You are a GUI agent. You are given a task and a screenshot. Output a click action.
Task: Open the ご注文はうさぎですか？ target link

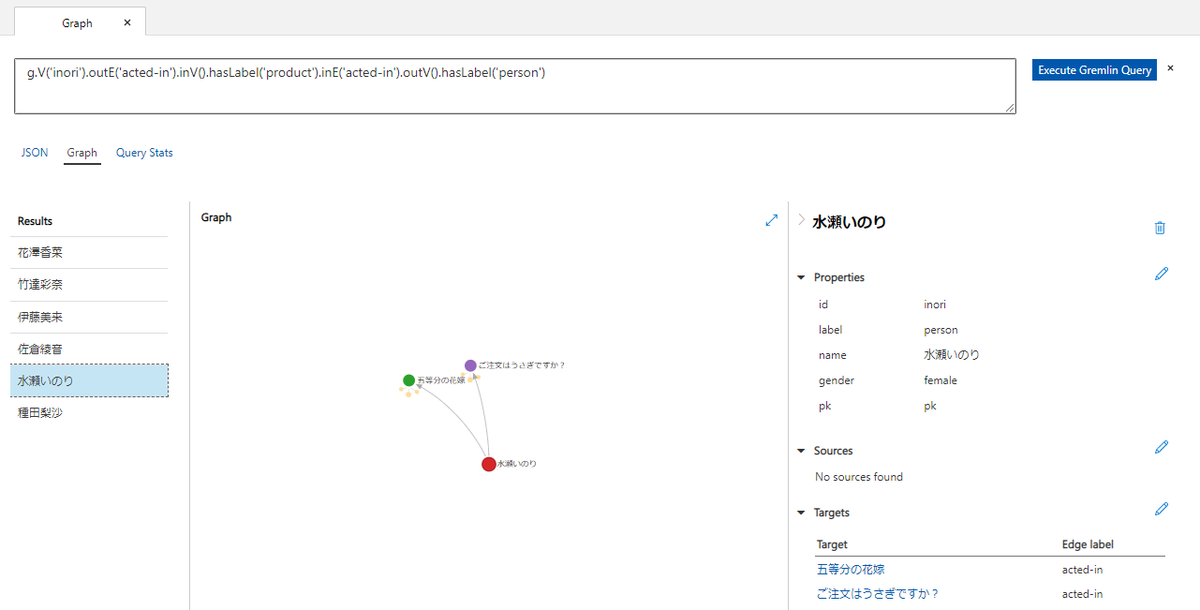pyautogui.click(x=878, y=593)
